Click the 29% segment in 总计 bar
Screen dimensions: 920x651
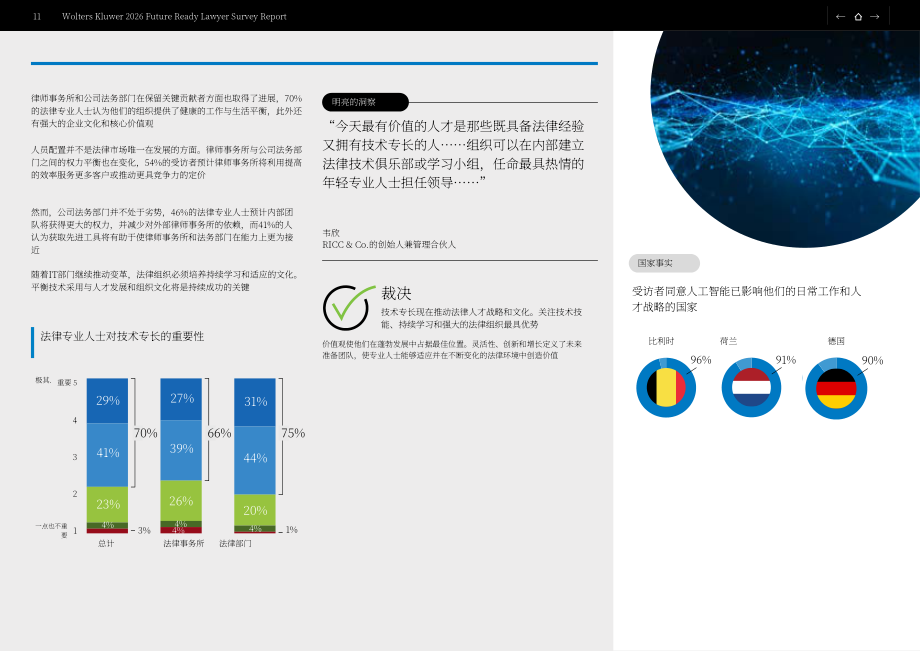(107, 401)
